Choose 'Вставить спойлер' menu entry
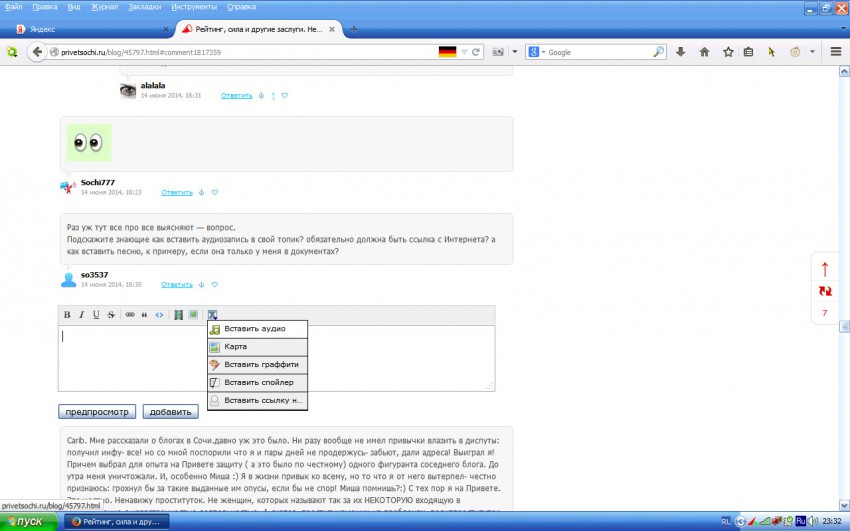This screenshot has width=850, height=531. point(258,382)
